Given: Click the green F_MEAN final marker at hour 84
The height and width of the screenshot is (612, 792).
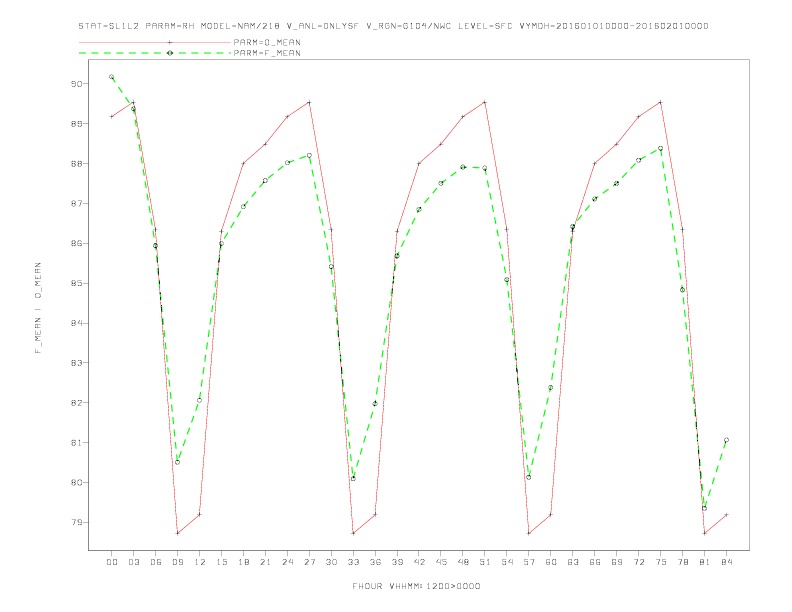Looking at the screenshot, I should pos(726,440).
